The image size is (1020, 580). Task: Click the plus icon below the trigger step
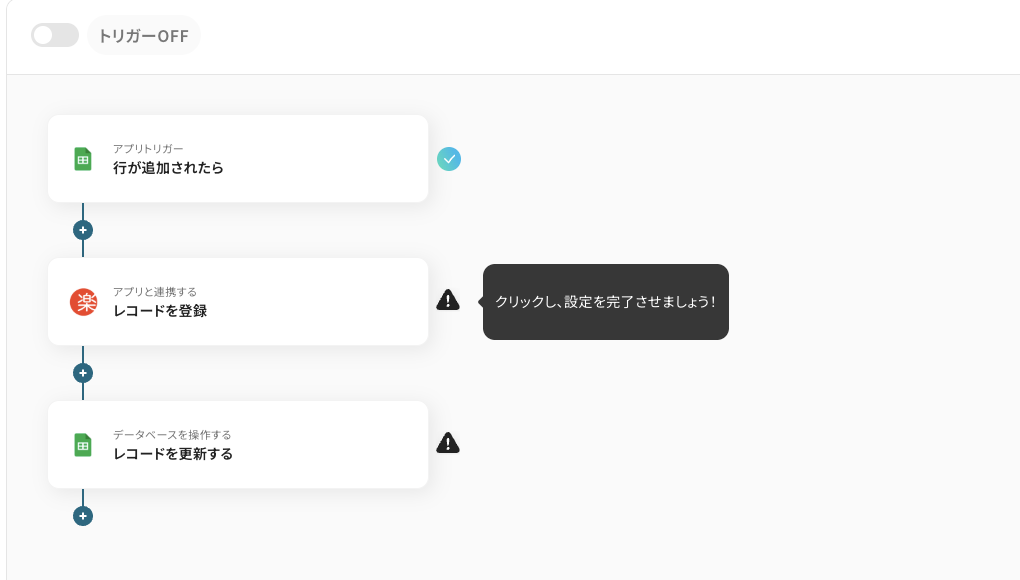tap(83, 229)
